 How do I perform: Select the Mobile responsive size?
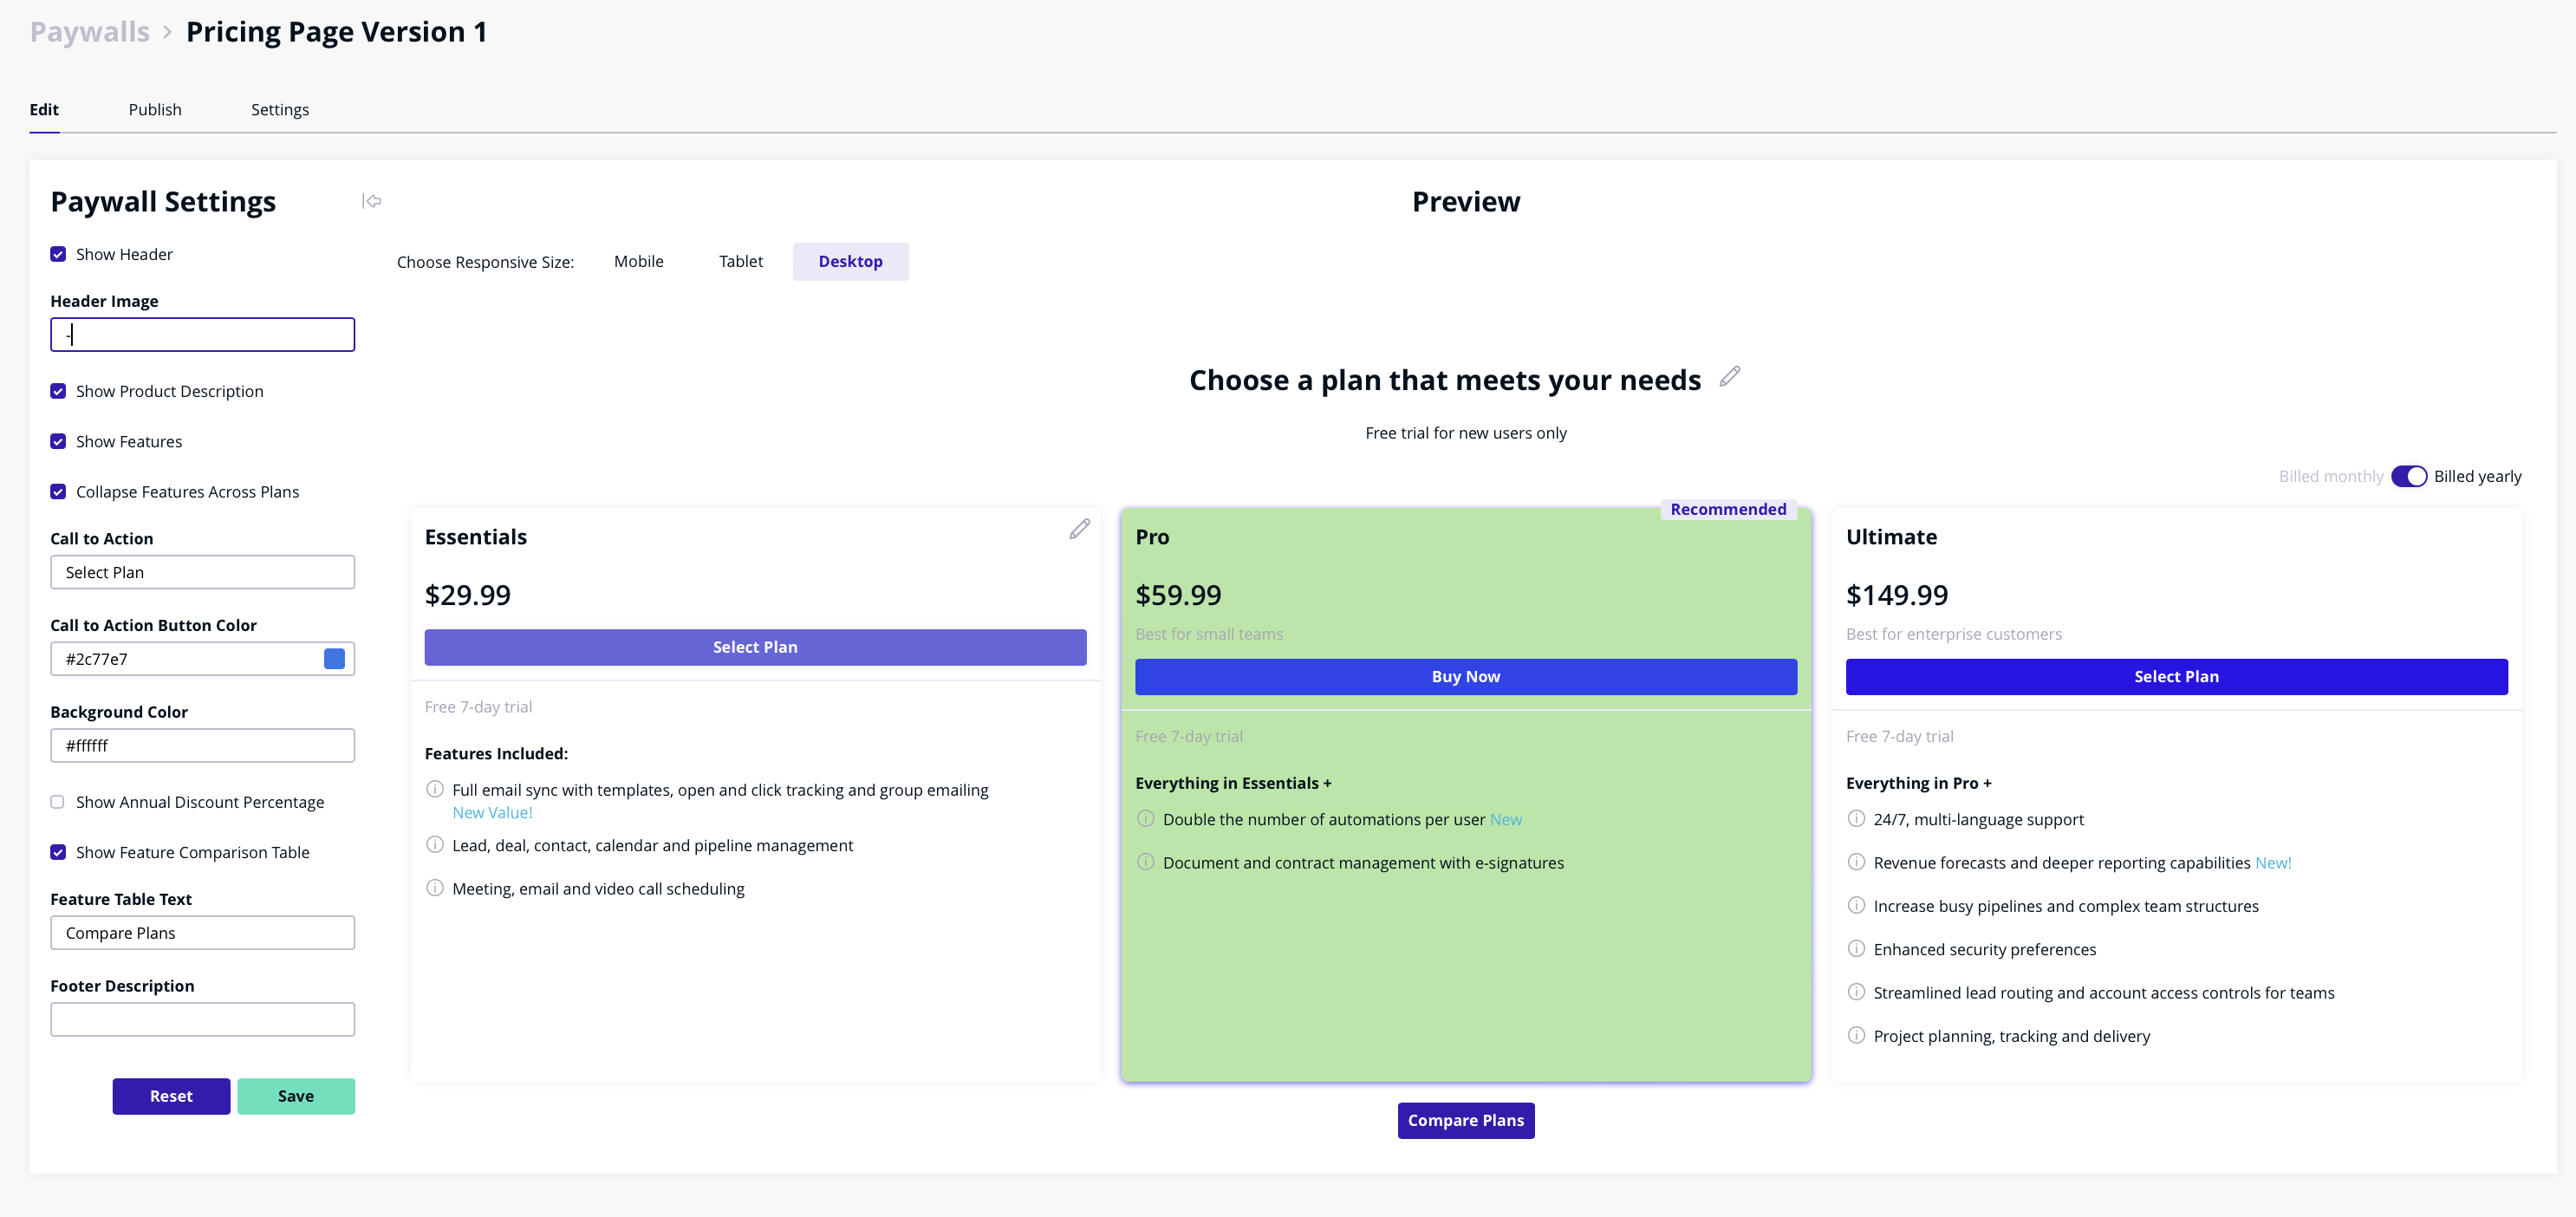[x=639, y=261]
